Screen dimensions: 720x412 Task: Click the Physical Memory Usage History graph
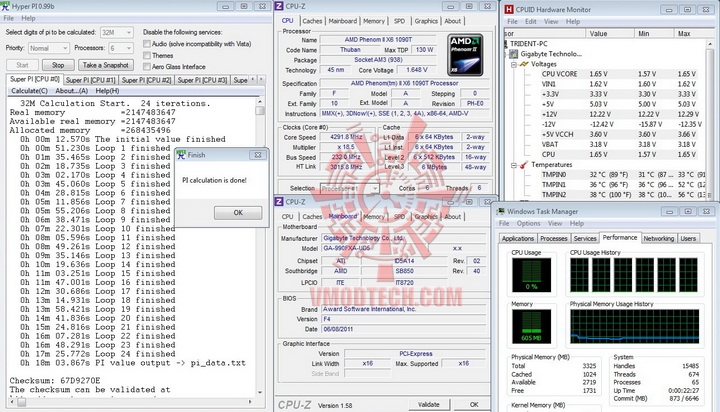point(635,327)
